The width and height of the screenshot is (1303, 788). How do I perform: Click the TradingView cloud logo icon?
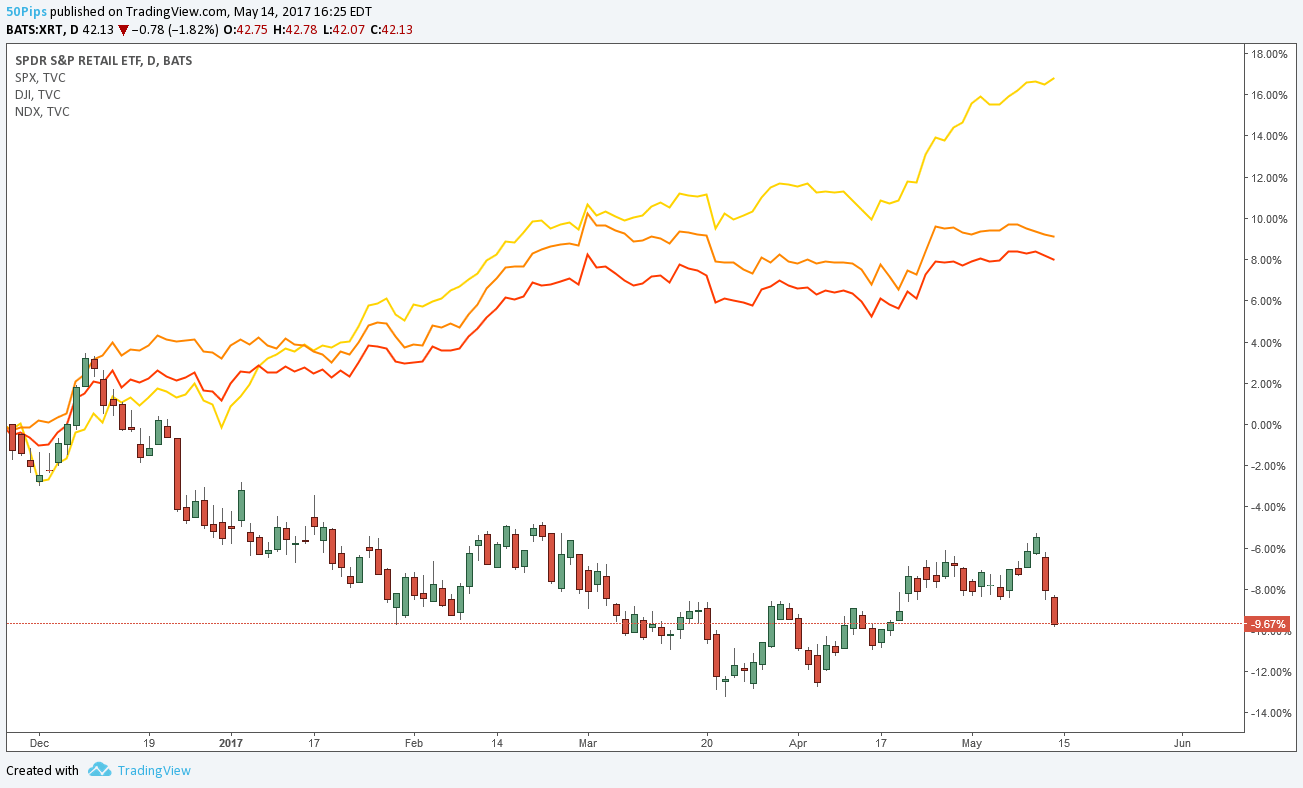[98, 770]
